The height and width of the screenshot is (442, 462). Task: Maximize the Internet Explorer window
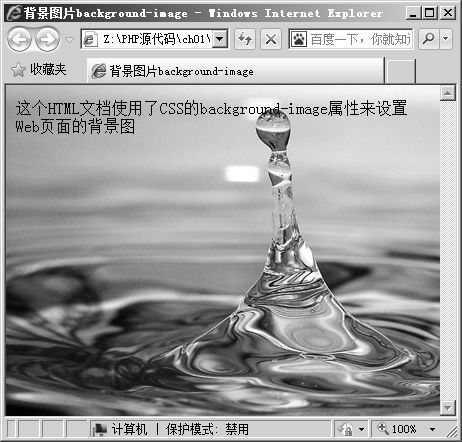click(x=429, y=13)
